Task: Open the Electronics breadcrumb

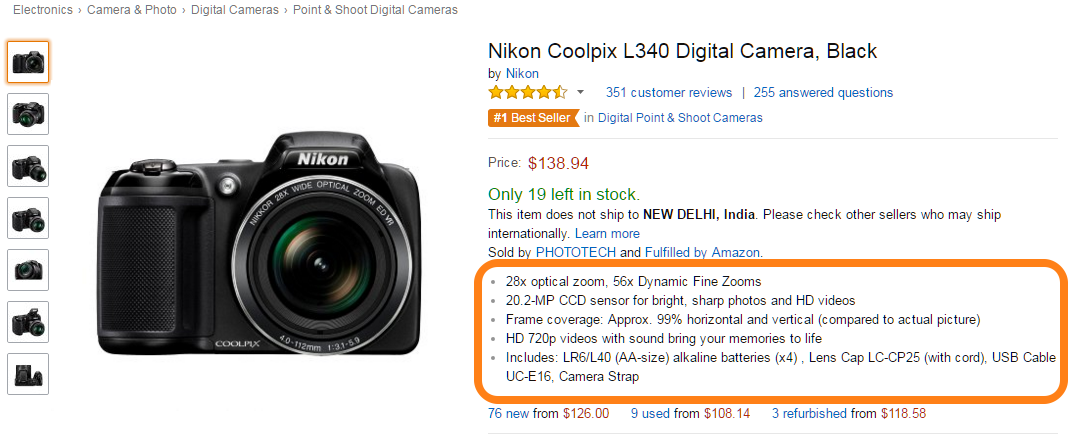Action: coord(43,10)
